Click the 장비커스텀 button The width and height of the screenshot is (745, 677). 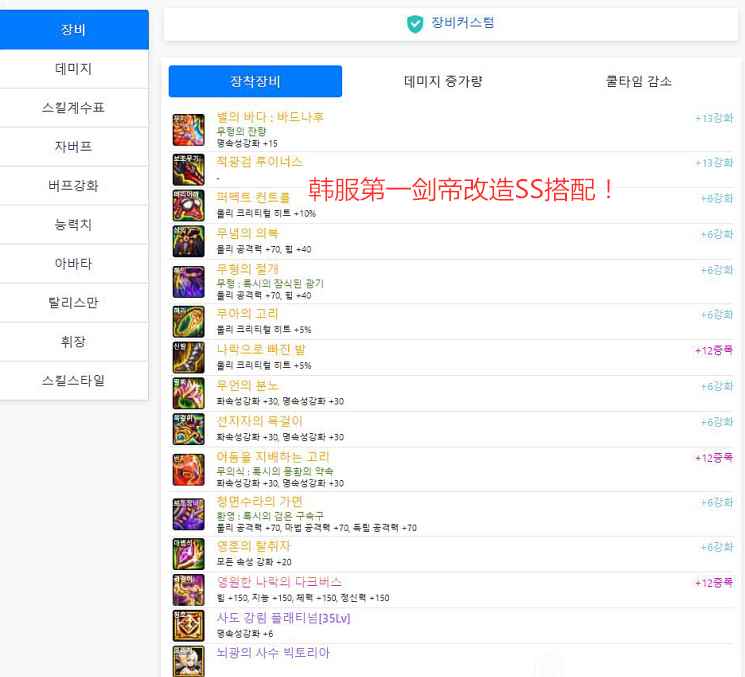tap(451, 24)
